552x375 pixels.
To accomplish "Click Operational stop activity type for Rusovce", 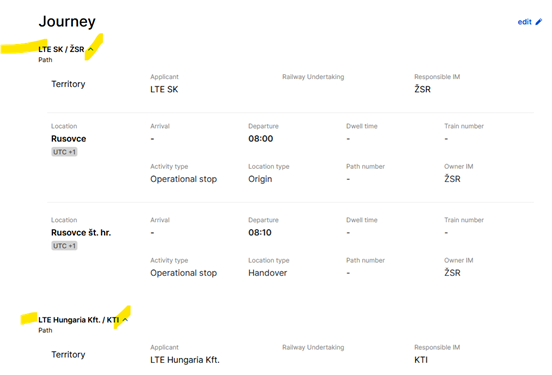I will (x=183, y=179).
